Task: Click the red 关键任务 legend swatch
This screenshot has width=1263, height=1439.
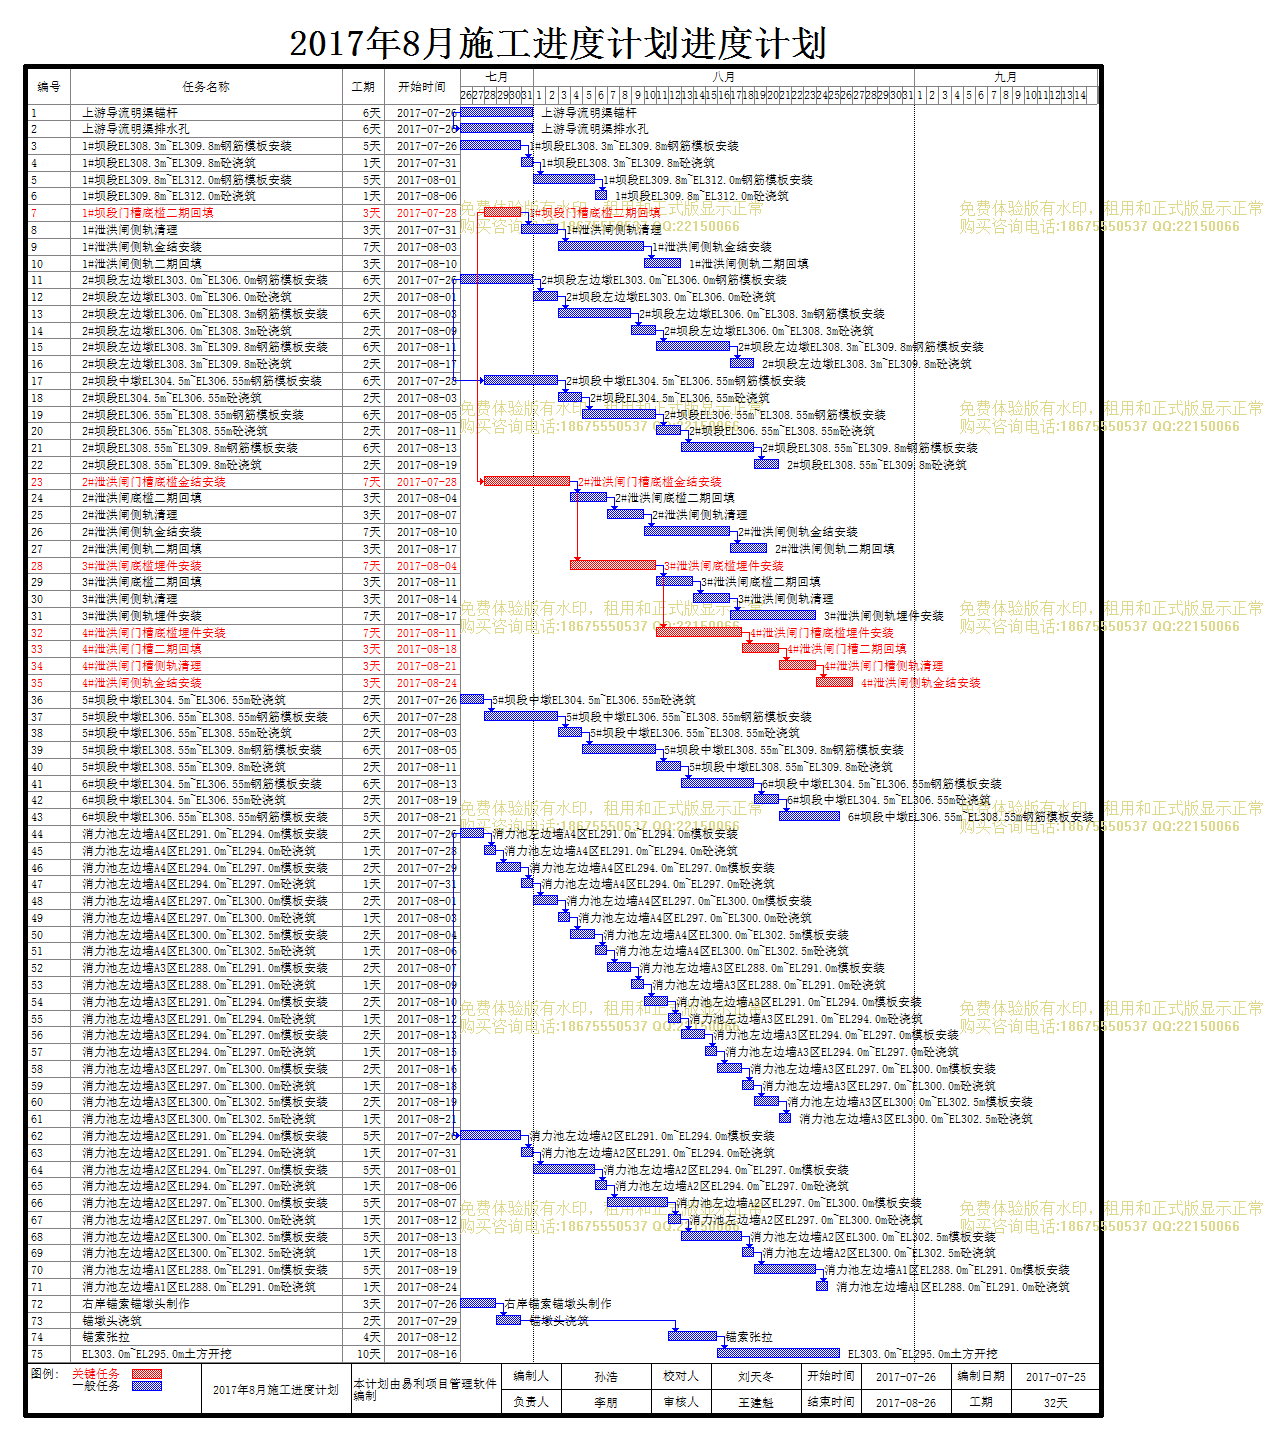Action: tap(146, 1374)
